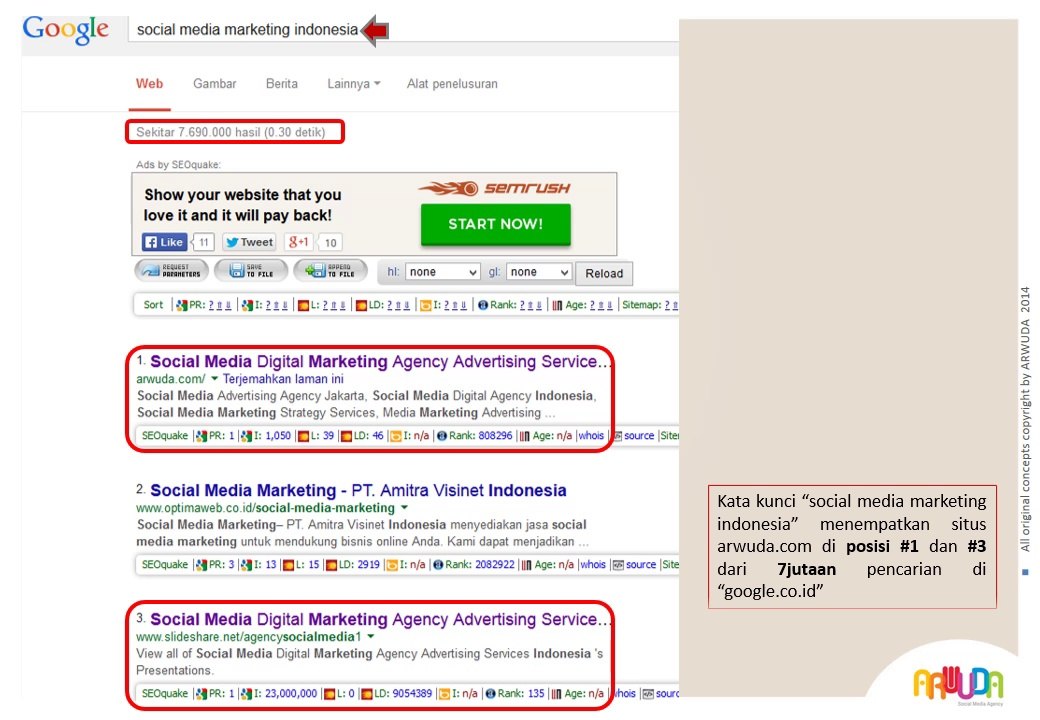Screen dimensions: 1040x720
Task: Open the hl language dropdown
Action: click(442, 272)
